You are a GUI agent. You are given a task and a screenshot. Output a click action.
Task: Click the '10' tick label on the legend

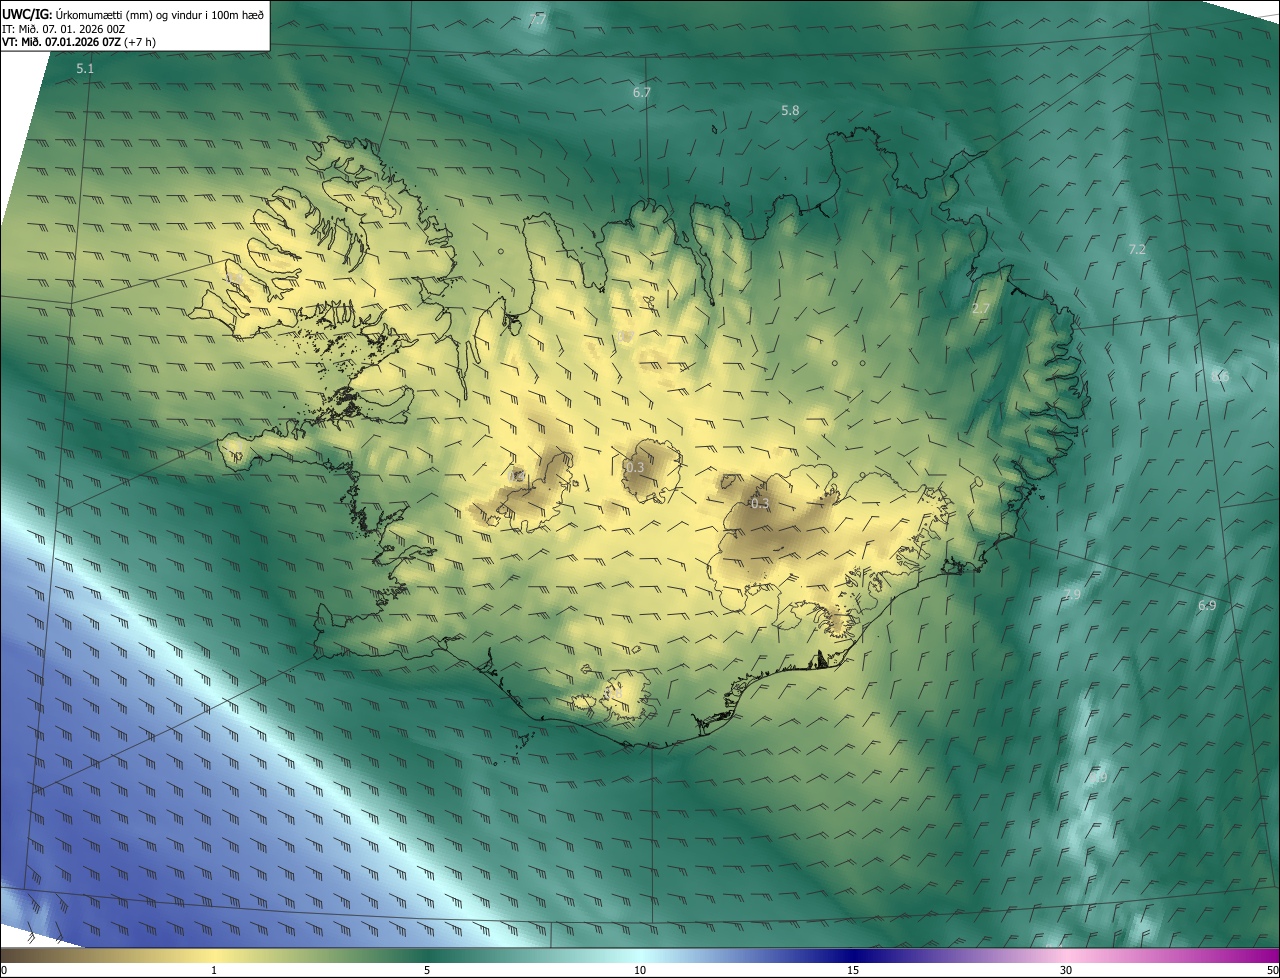click(x=640, y=970)
